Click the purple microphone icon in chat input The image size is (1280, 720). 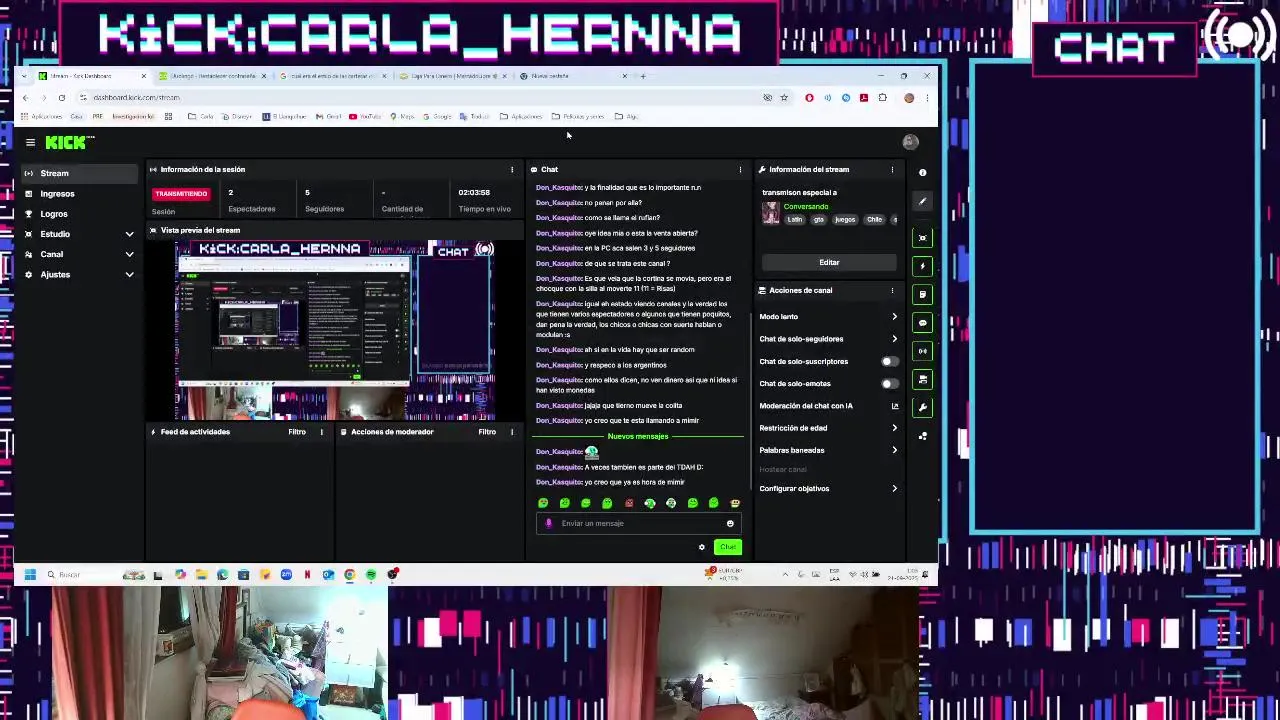[548, 523]
